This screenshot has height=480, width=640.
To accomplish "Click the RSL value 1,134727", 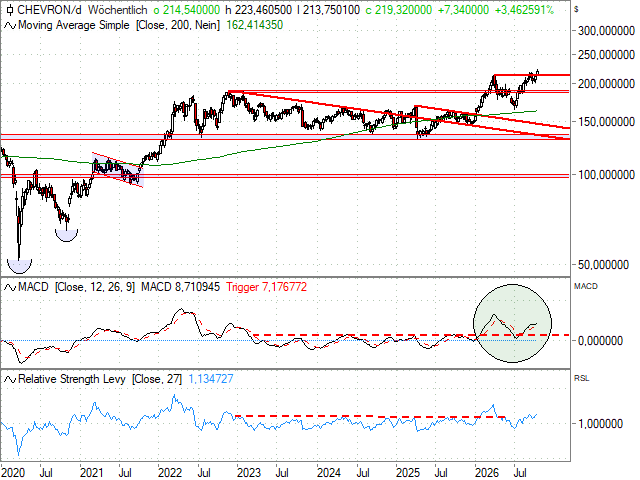I will pos(211,379).
